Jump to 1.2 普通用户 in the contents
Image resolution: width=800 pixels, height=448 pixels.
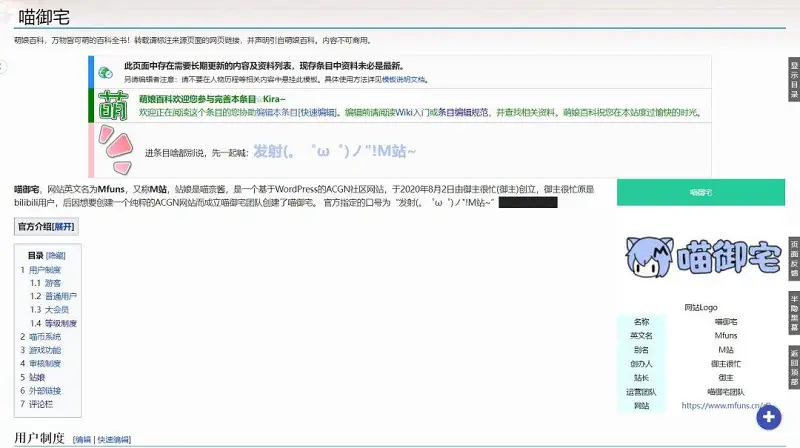click(61, 296)
